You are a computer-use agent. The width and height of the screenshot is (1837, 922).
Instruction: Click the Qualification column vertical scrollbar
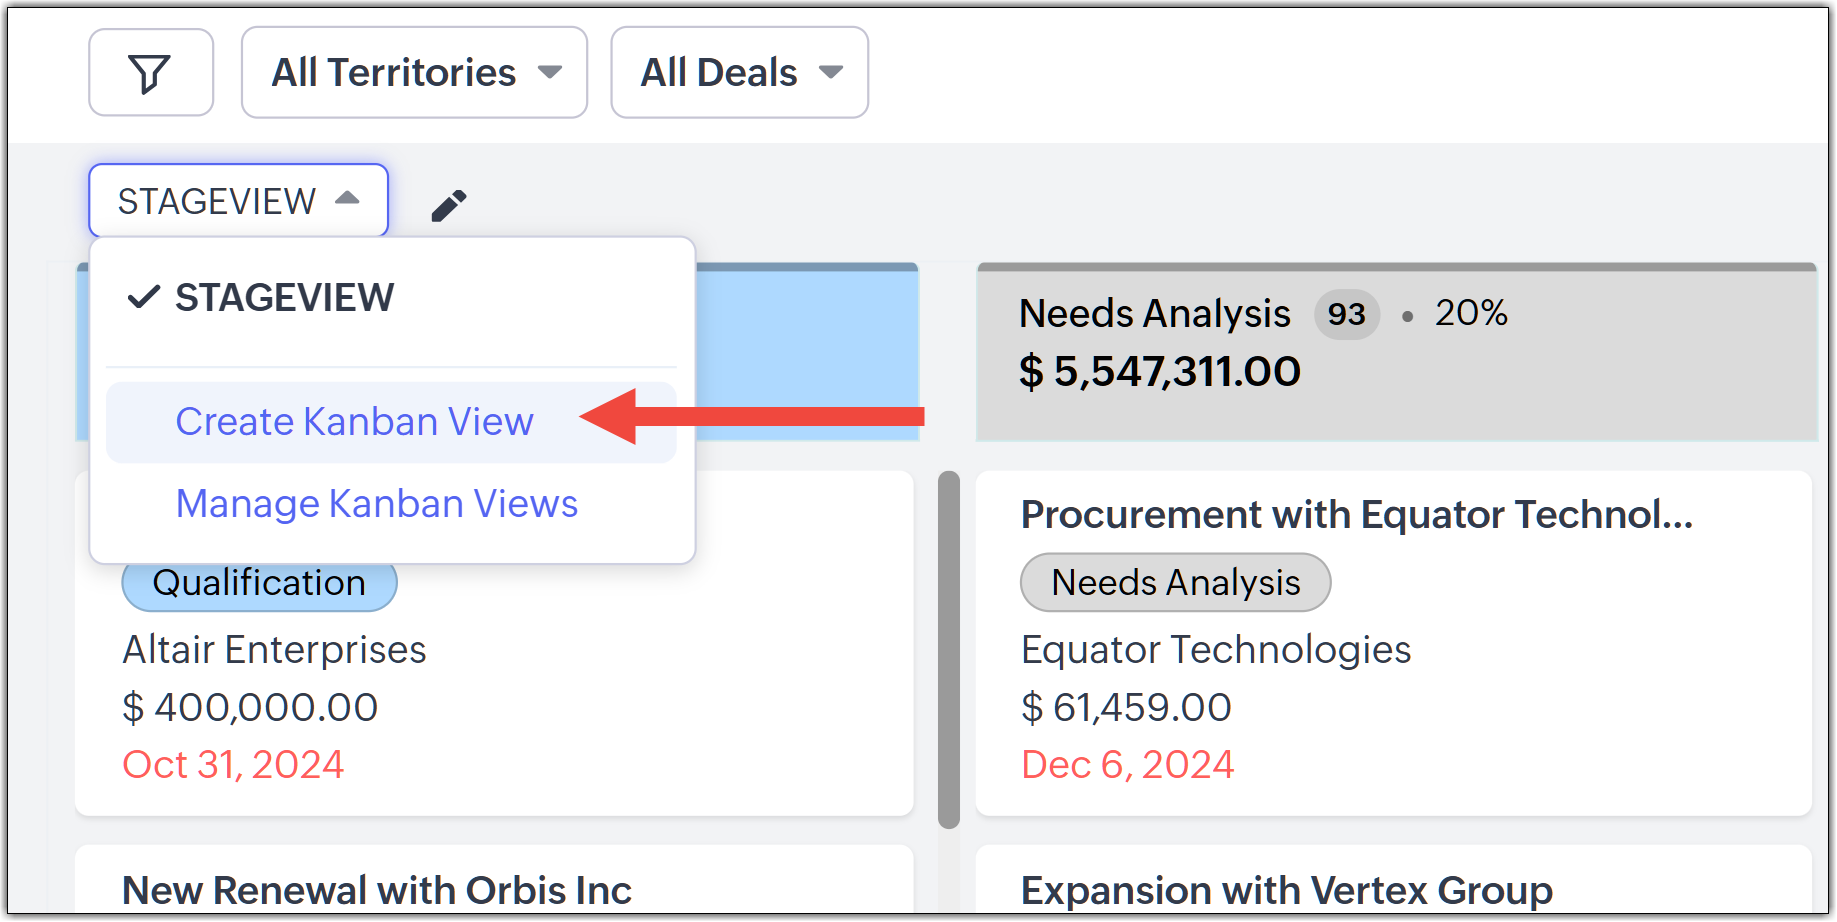(948, 650)
